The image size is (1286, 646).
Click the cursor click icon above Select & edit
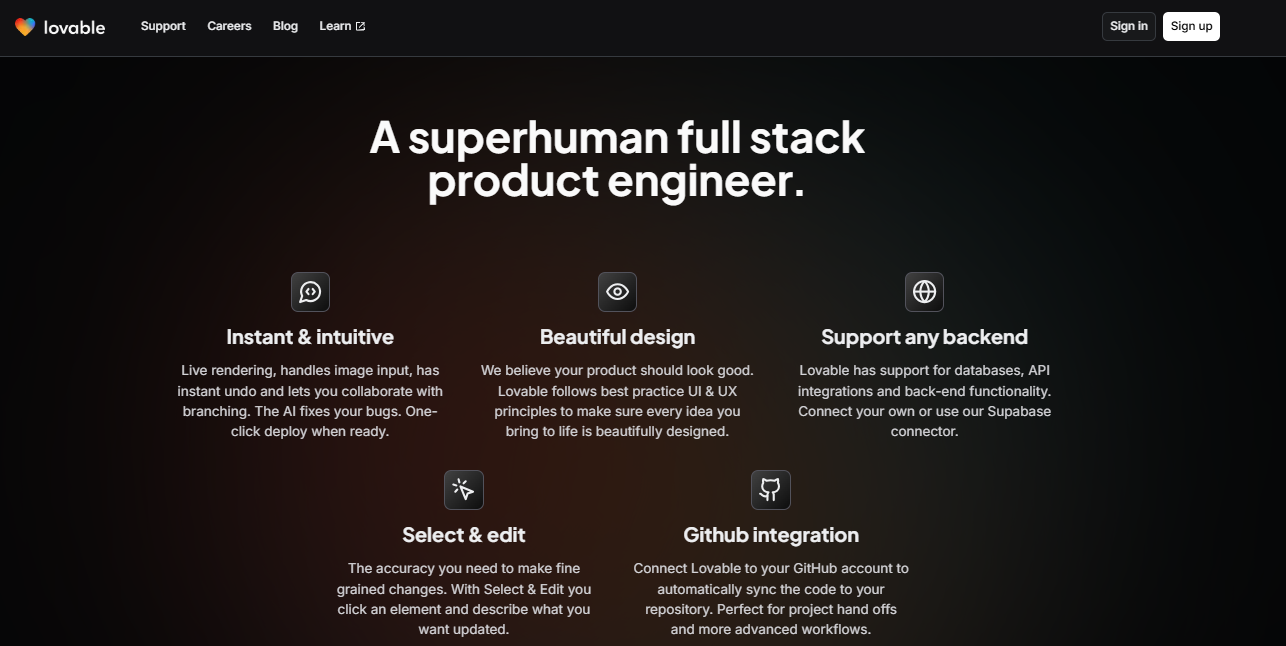[x=463, y=490]
